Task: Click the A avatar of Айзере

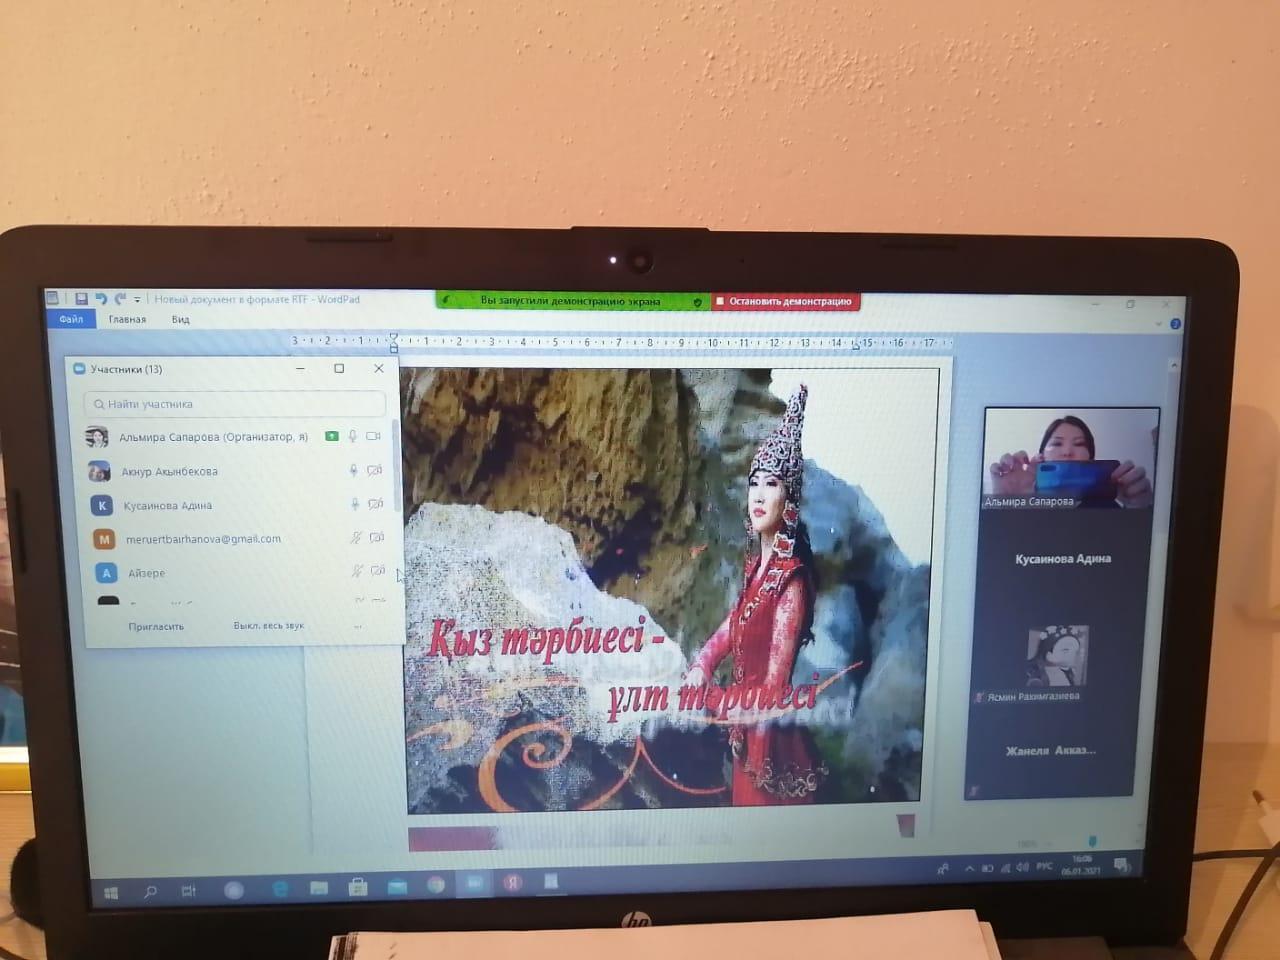Action: coord(106,573)
